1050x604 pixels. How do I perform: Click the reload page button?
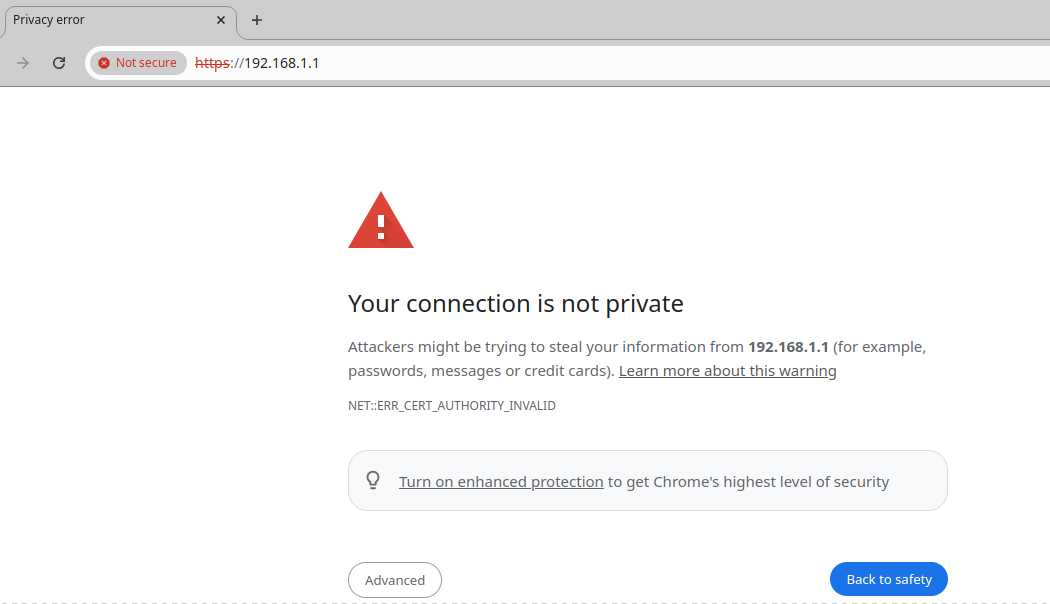pos(59,63)
